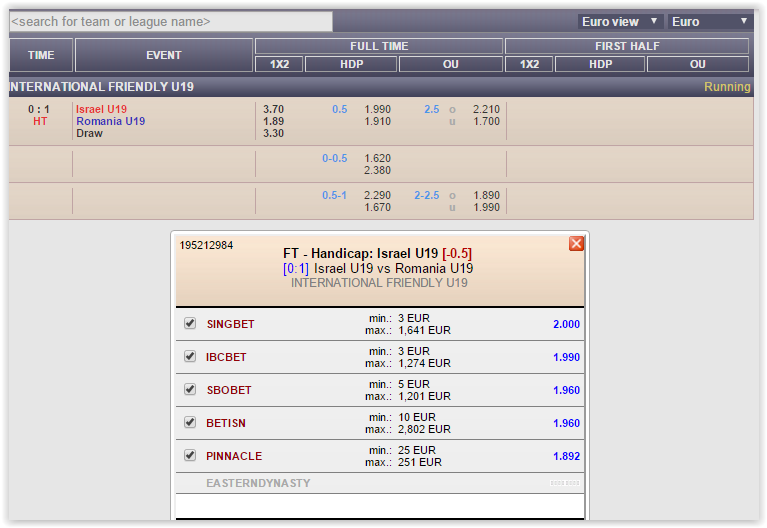Click the FIRST HALF group header
The width and height of the screenshot is (767, 528).
[627, 46]
